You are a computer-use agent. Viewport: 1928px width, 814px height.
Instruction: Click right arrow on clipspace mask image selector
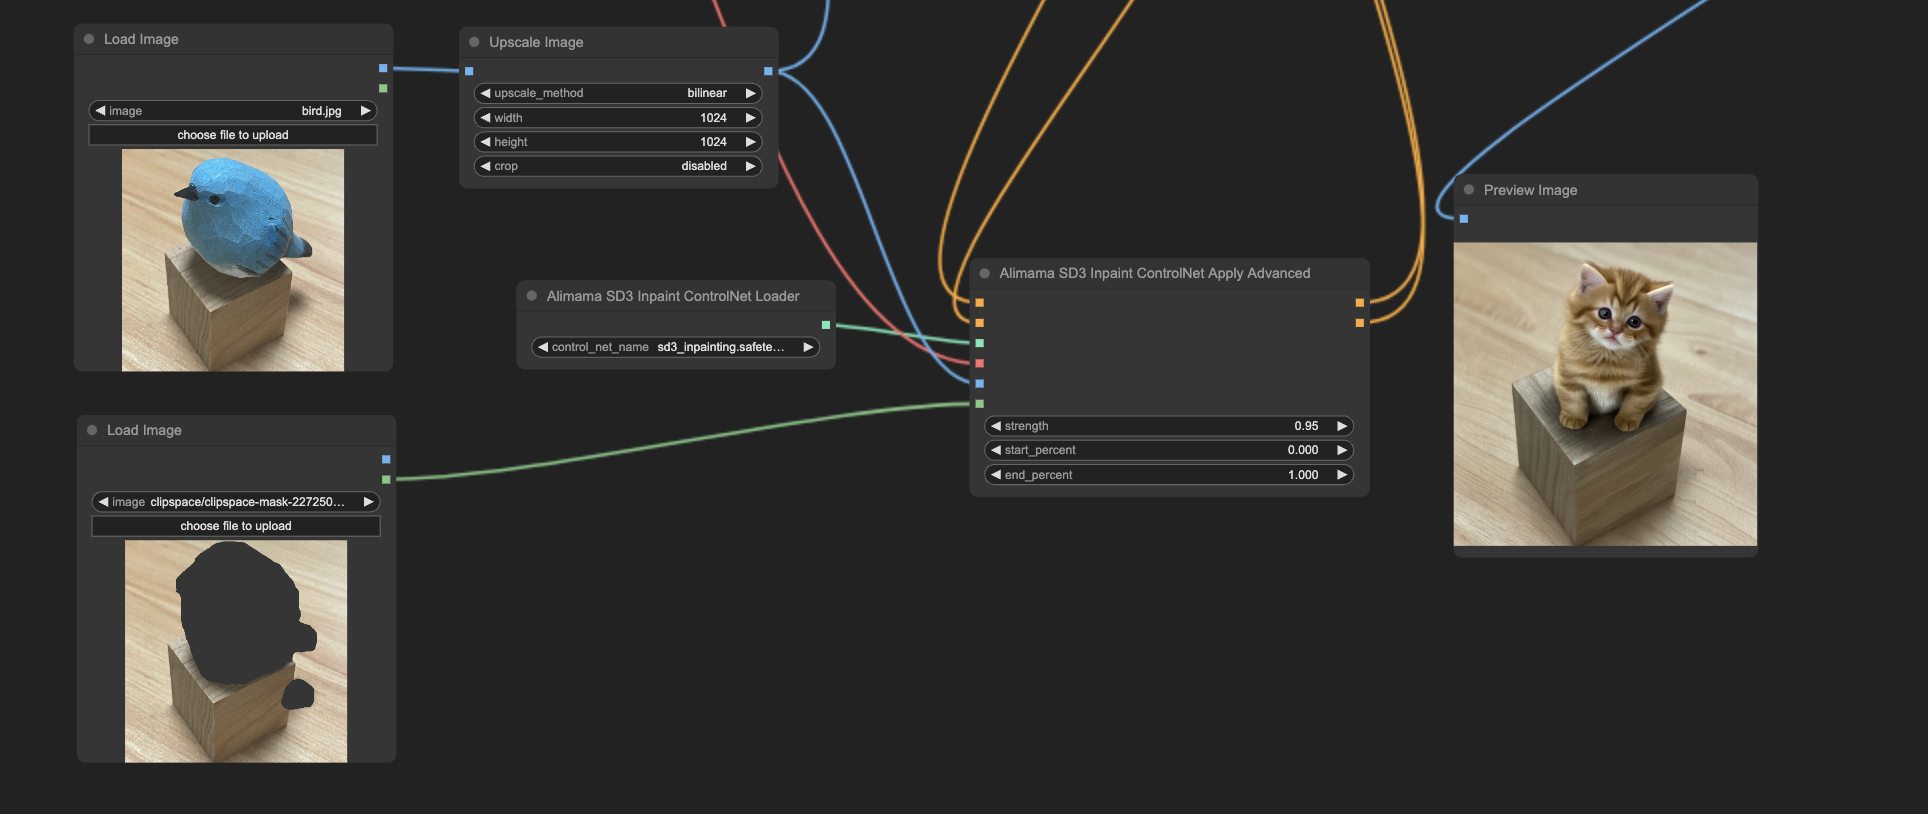[x=369, y=502]
